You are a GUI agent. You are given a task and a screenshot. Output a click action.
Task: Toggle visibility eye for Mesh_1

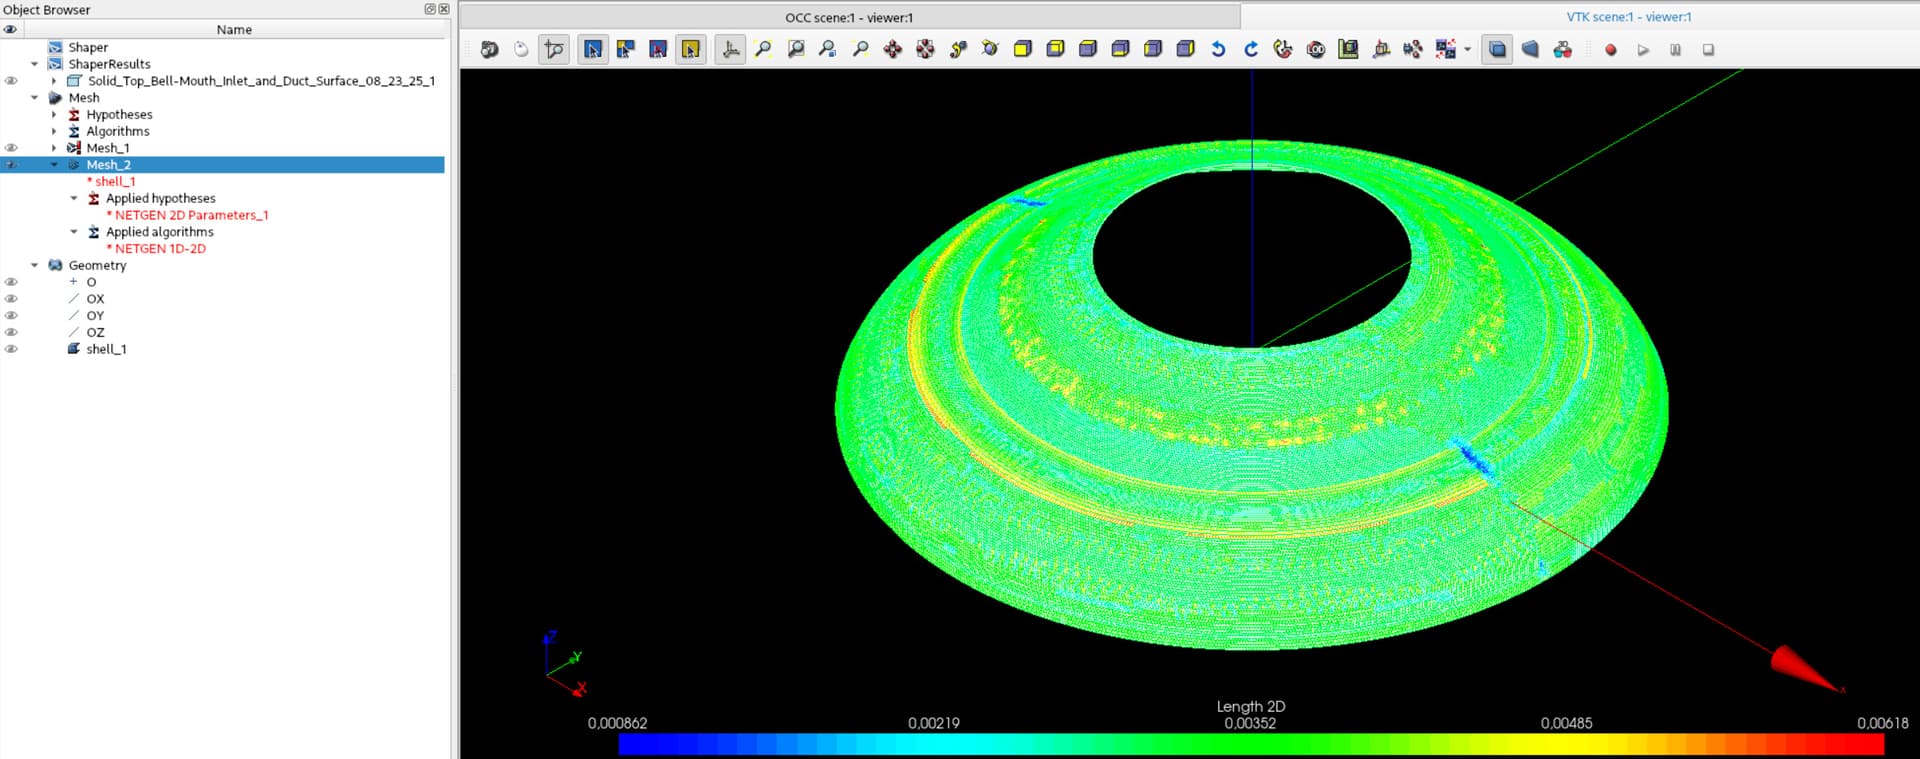[11, 148]
